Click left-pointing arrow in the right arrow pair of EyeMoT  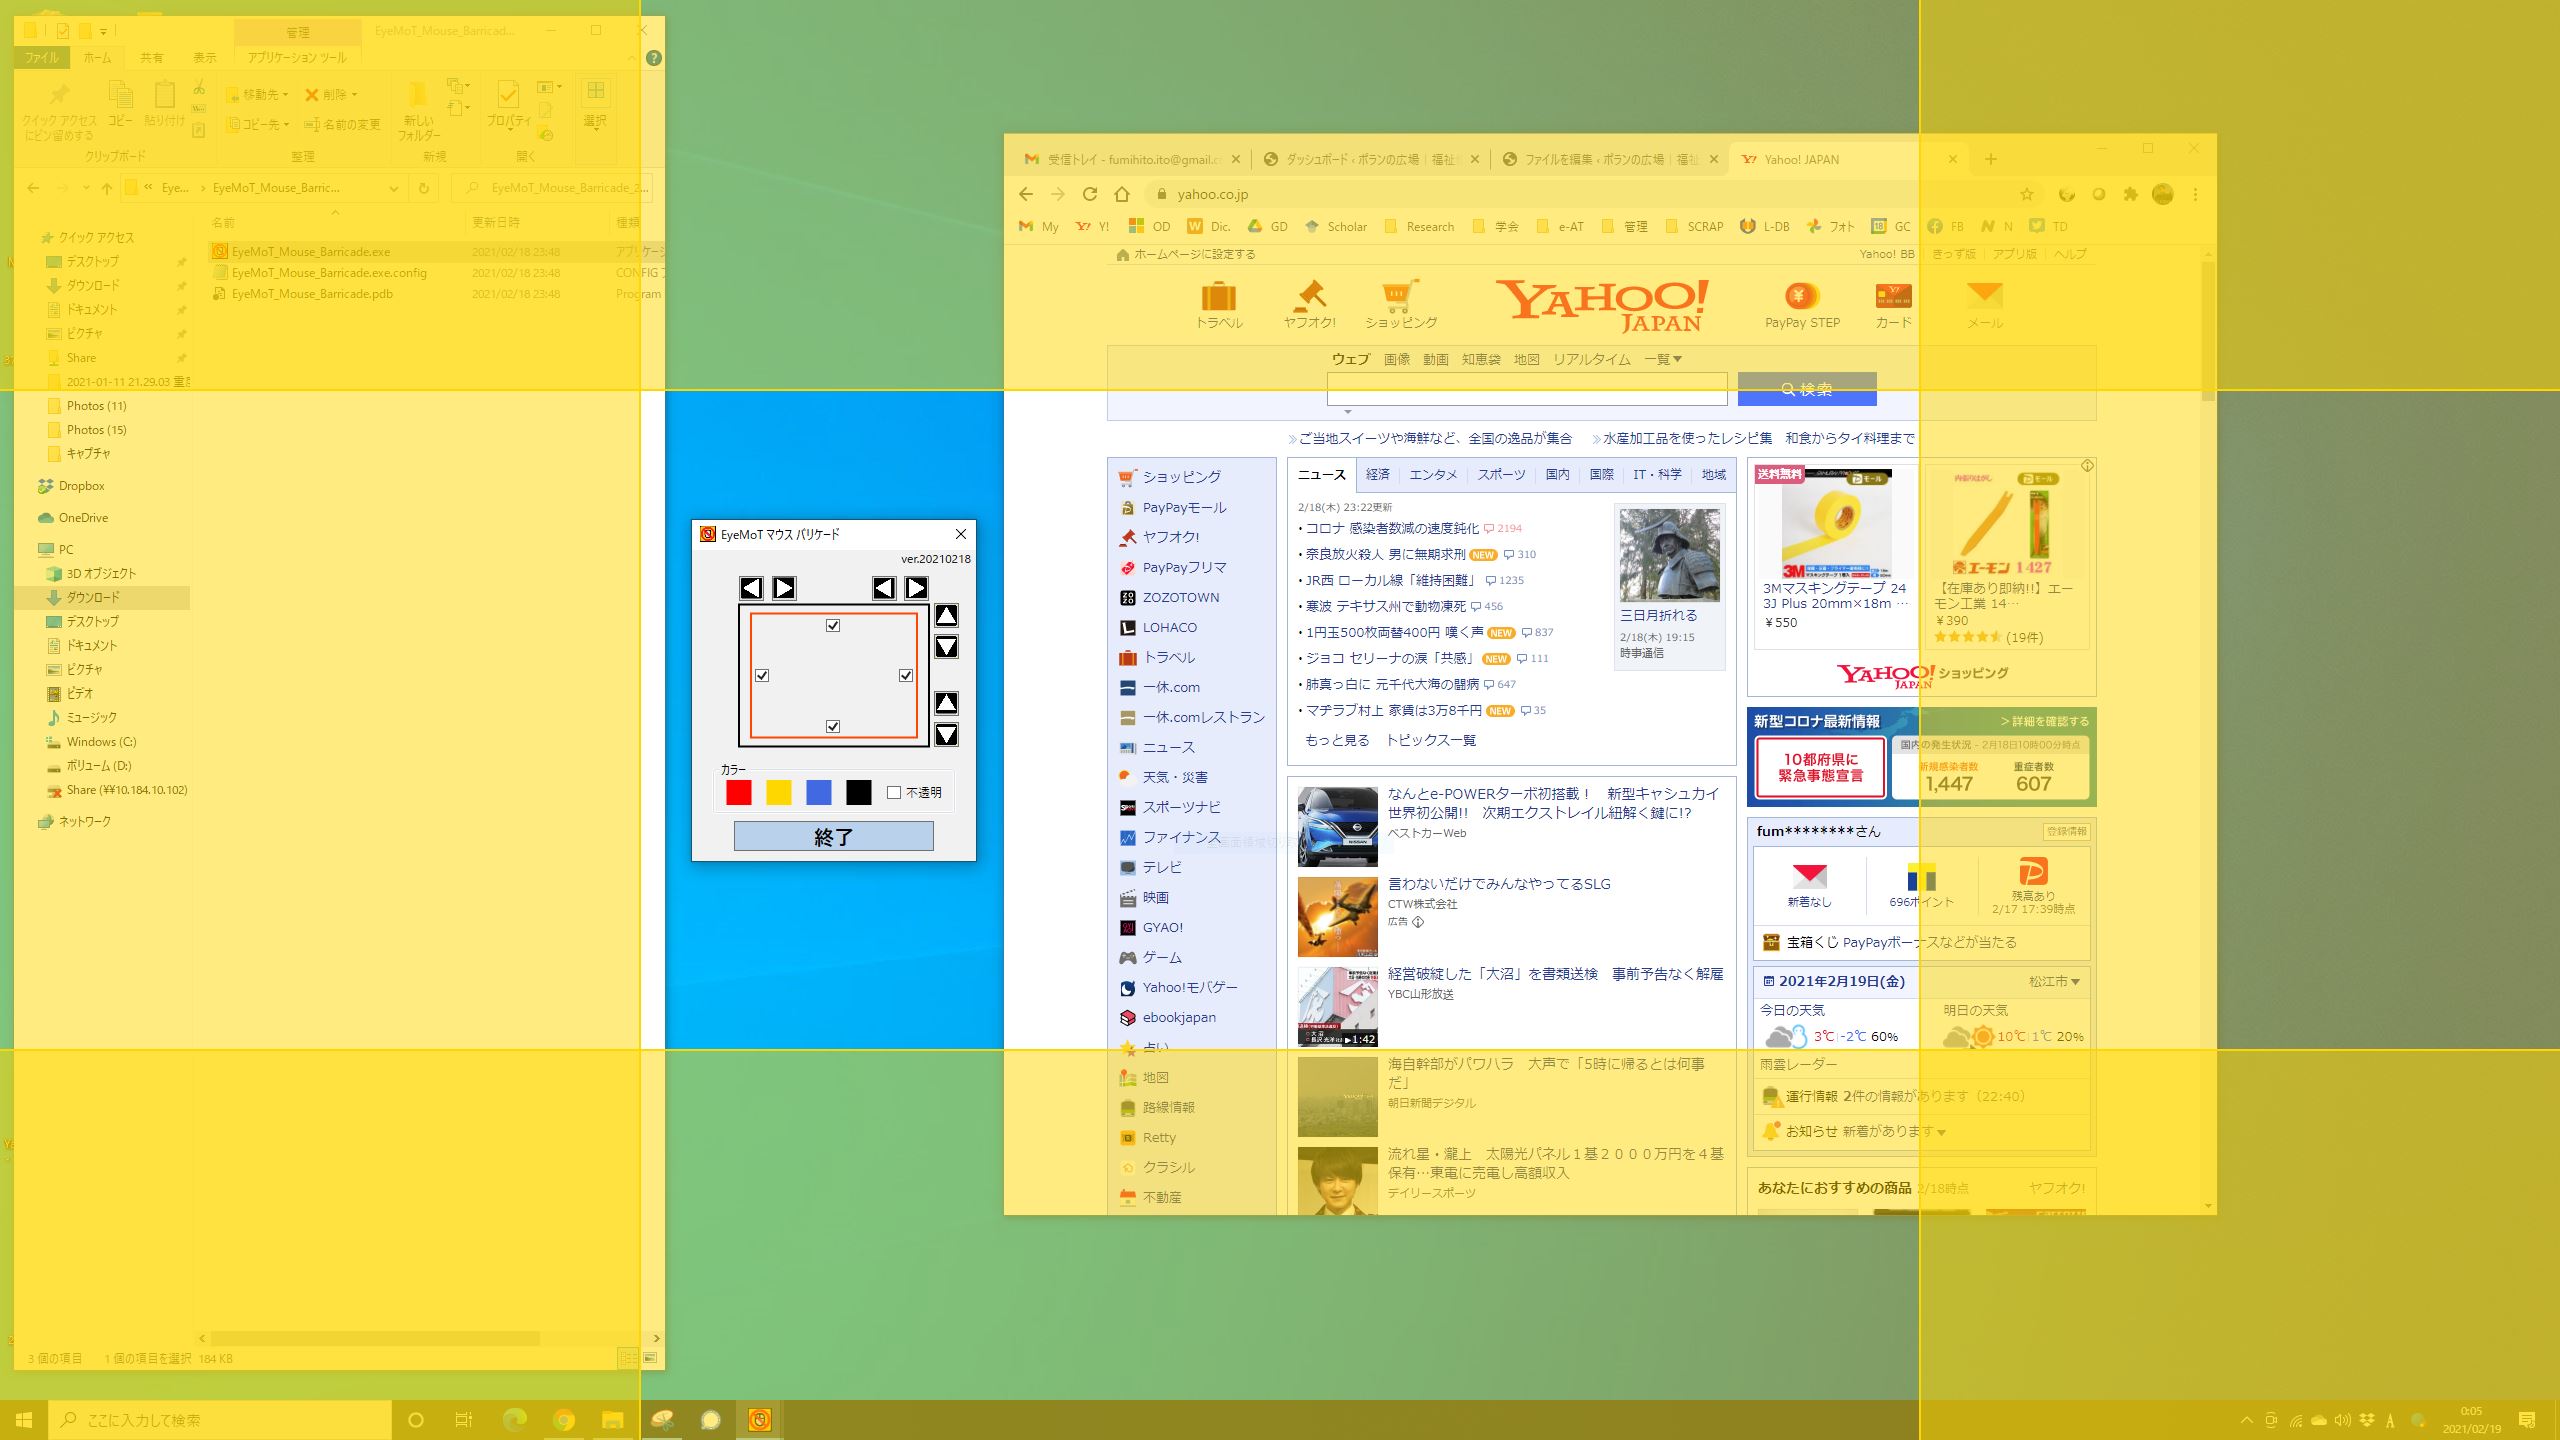coord(884,588)
